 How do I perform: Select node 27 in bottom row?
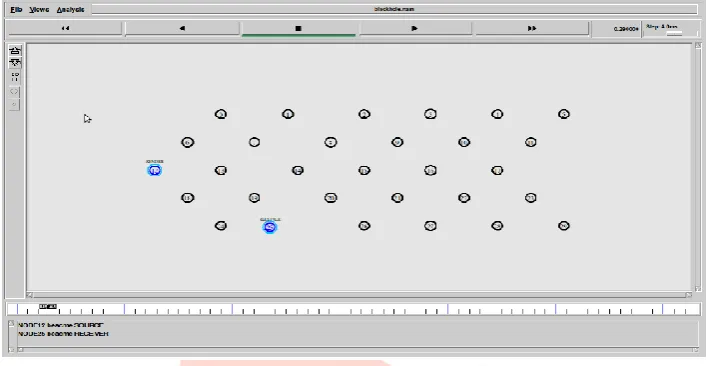pos(431,225)
